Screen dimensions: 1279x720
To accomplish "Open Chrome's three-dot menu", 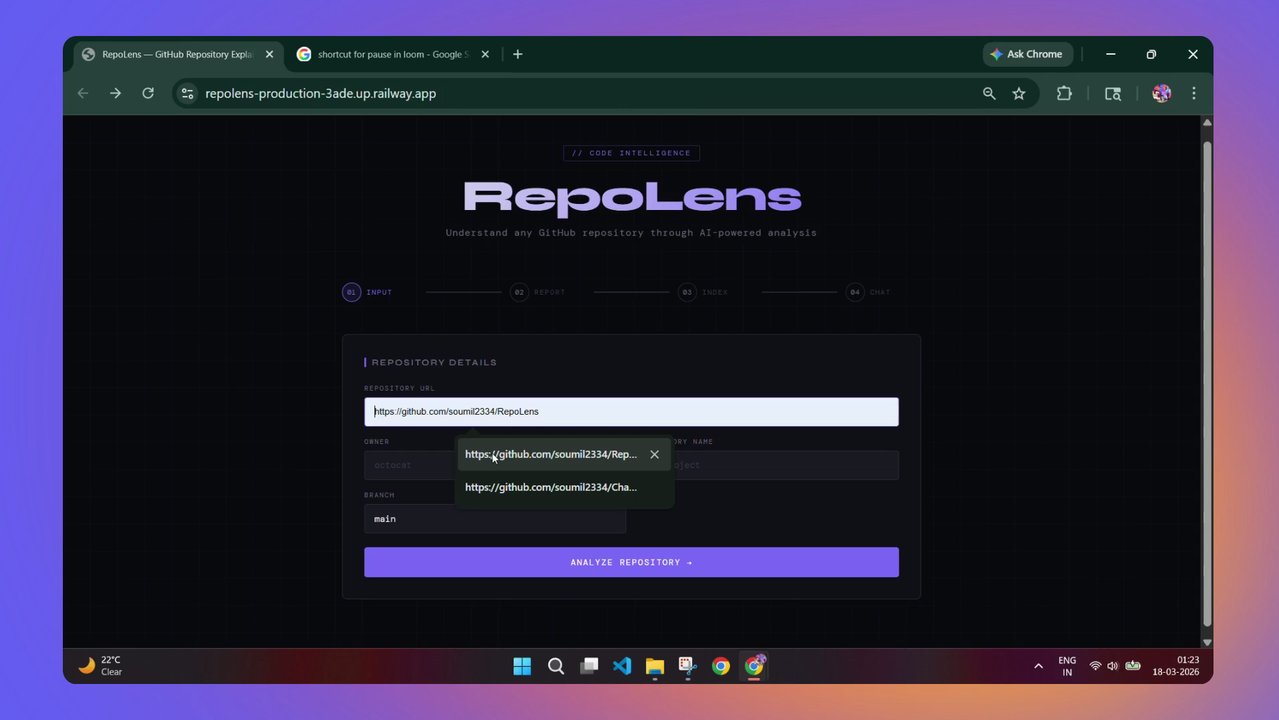I will click(x=1194, y=93).
